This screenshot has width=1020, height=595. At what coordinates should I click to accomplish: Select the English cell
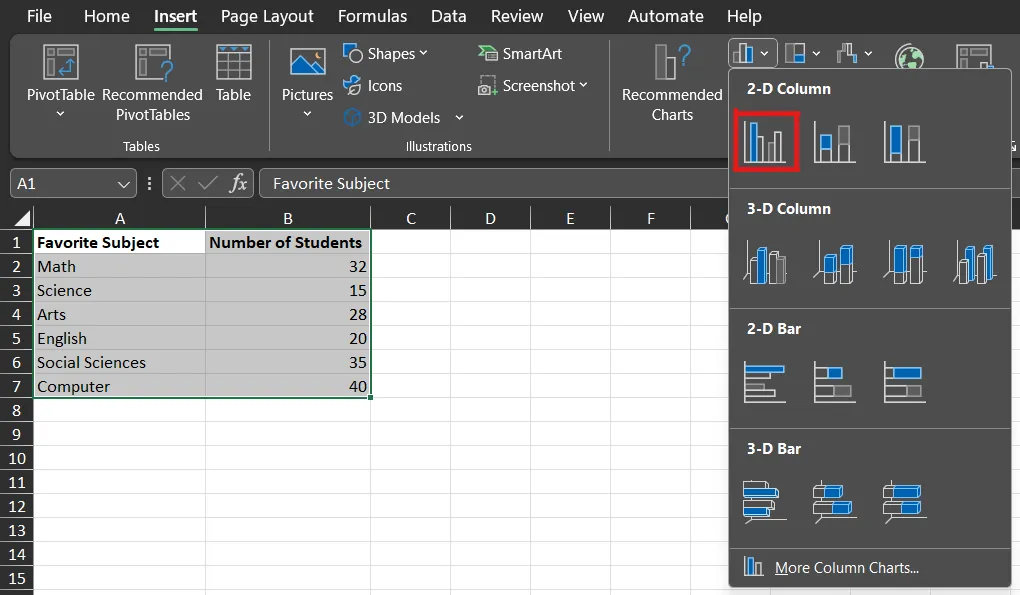tap(120, 339)
